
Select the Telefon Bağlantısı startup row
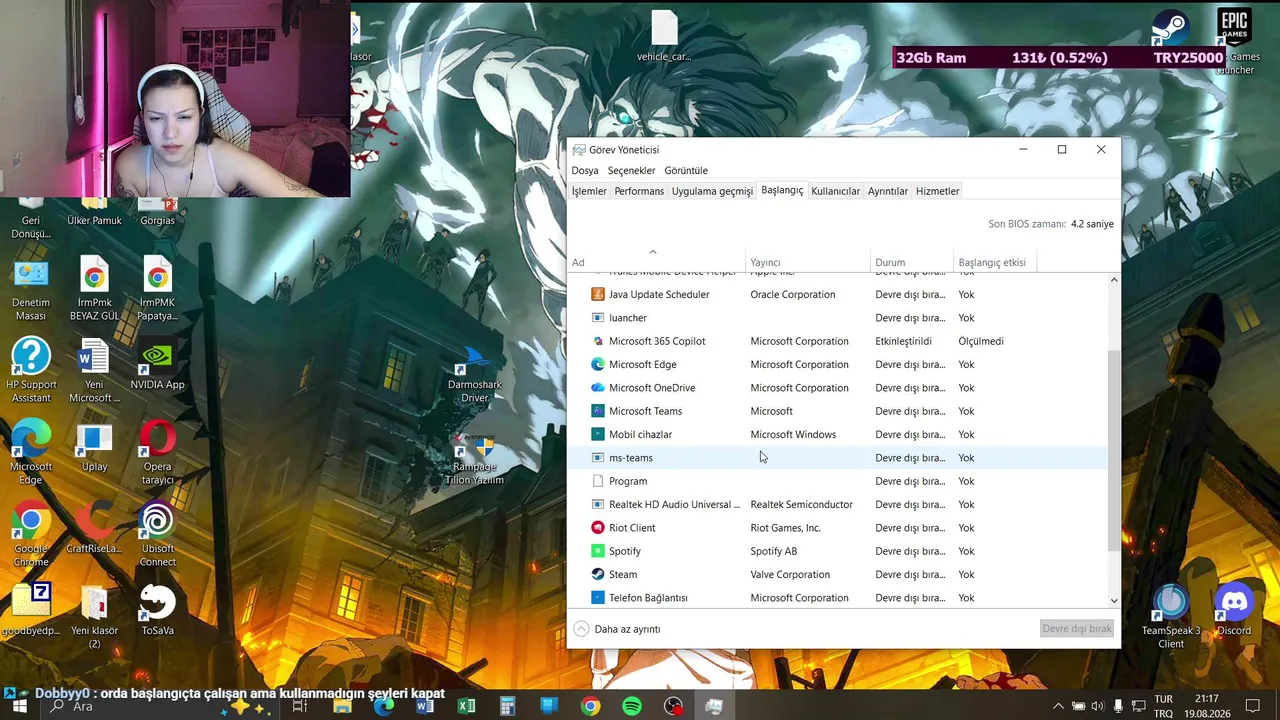[x=838, y=598]
